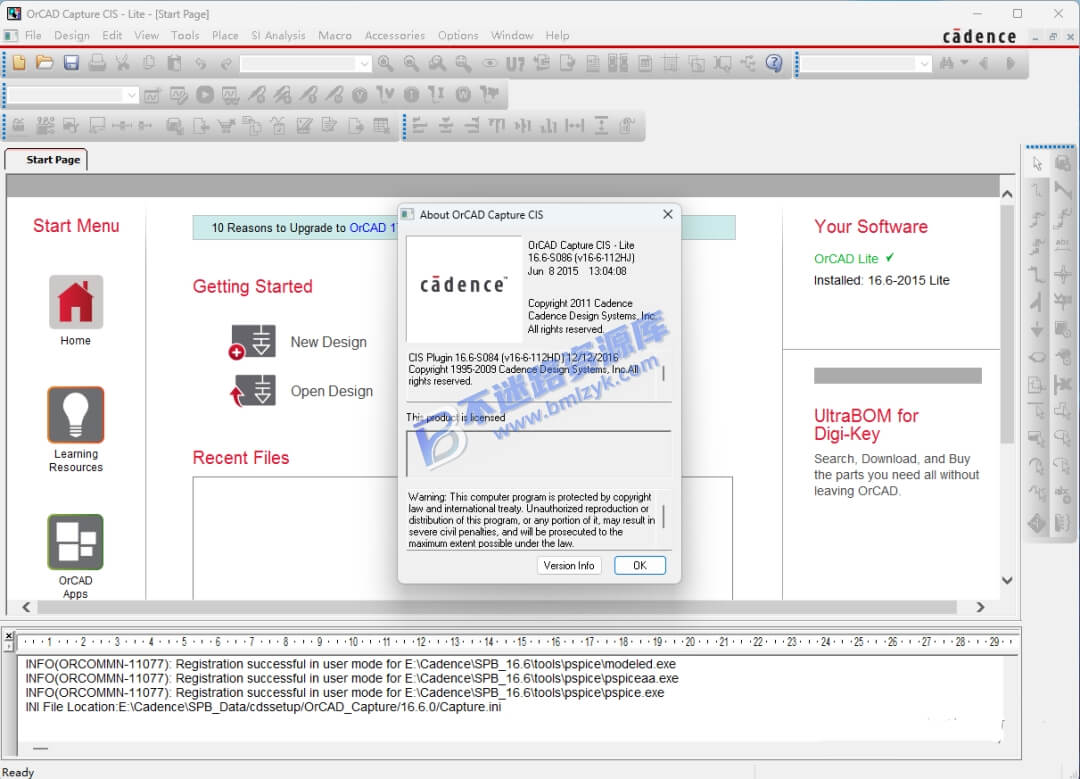The width and height of the screenshot is (1080, 779).
Task: Click the UltraBOM for Digi-Key heading
Action: (x=866, y=424)
